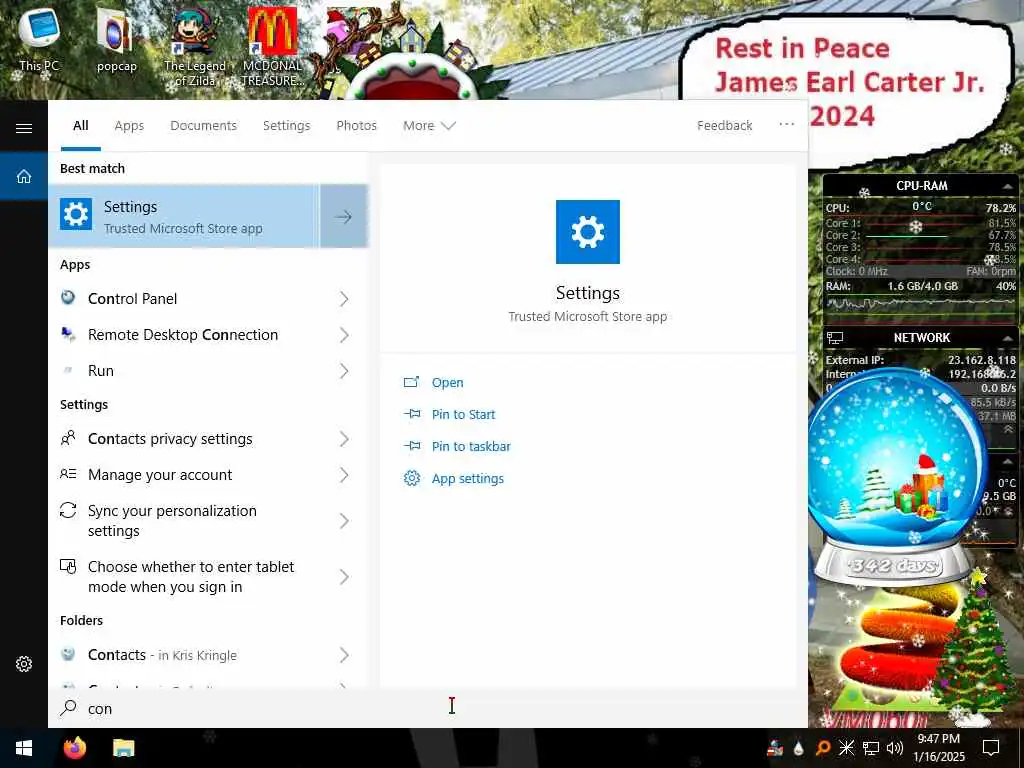Expand tablet mode setting chevron
The image size is (1024, 768).
344,577
